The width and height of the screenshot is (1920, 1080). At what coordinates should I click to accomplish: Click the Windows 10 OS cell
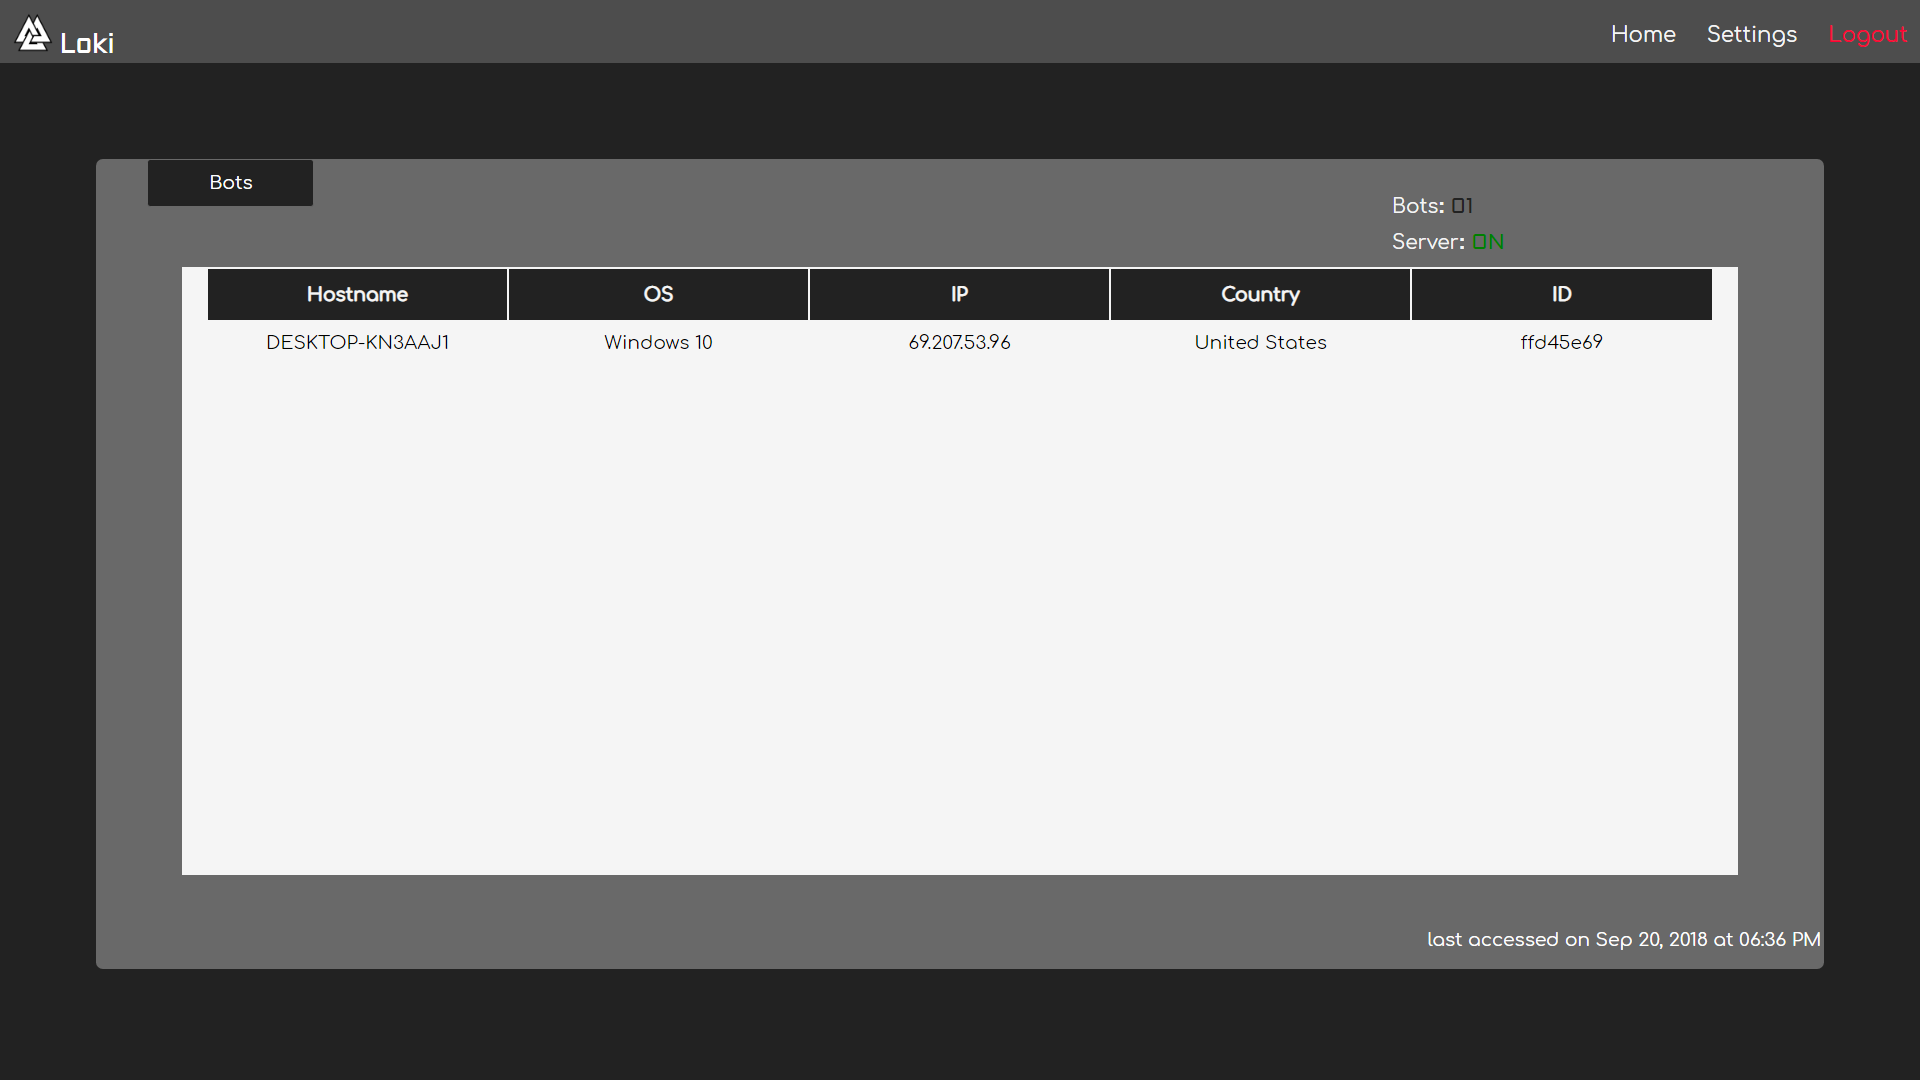click(x=658, y=342)
